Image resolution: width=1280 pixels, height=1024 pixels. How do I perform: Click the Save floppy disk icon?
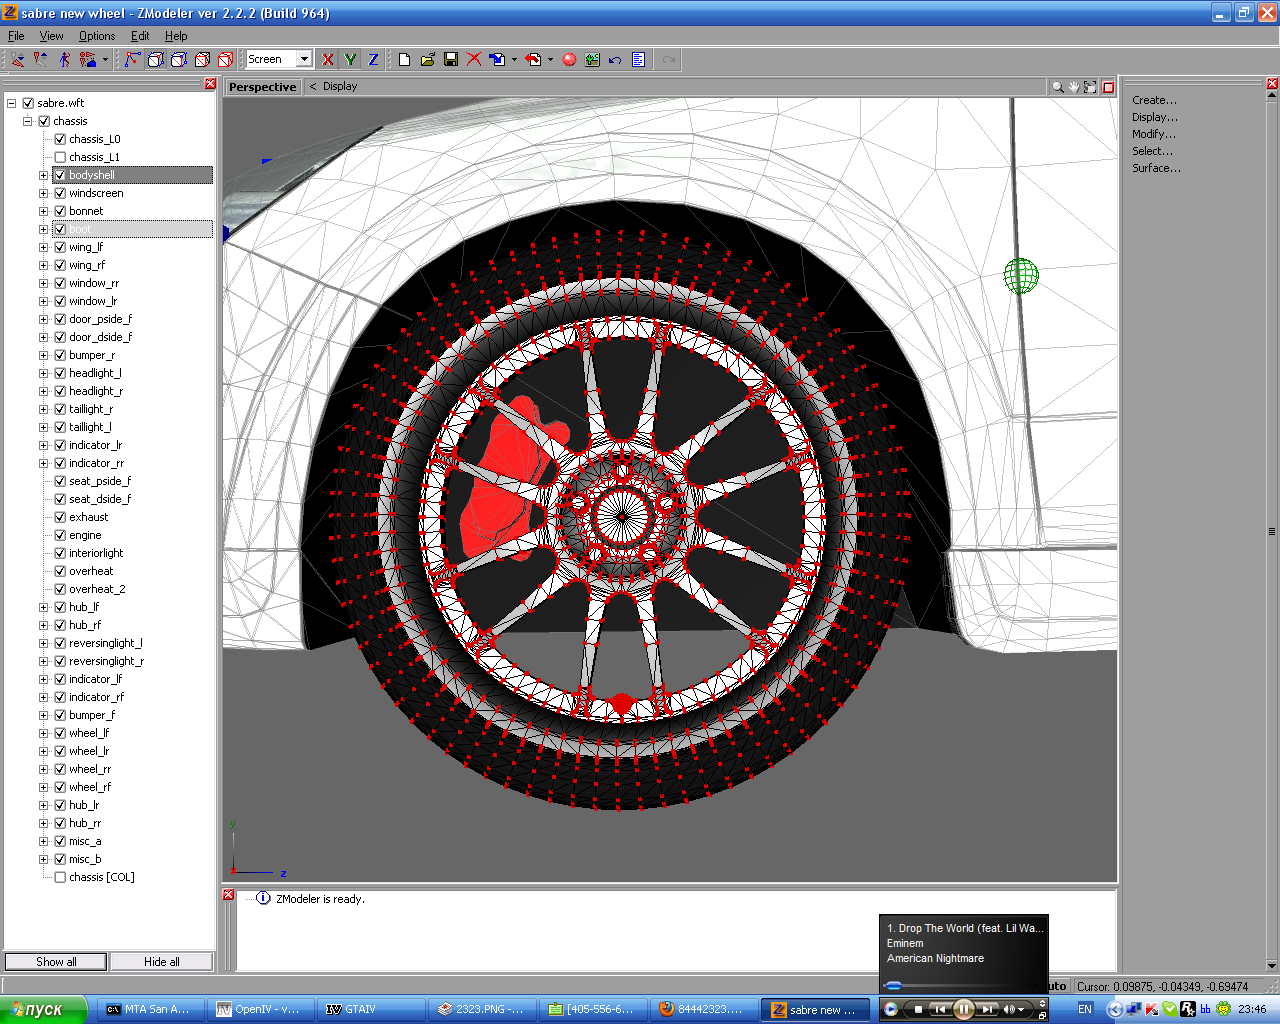451,60
